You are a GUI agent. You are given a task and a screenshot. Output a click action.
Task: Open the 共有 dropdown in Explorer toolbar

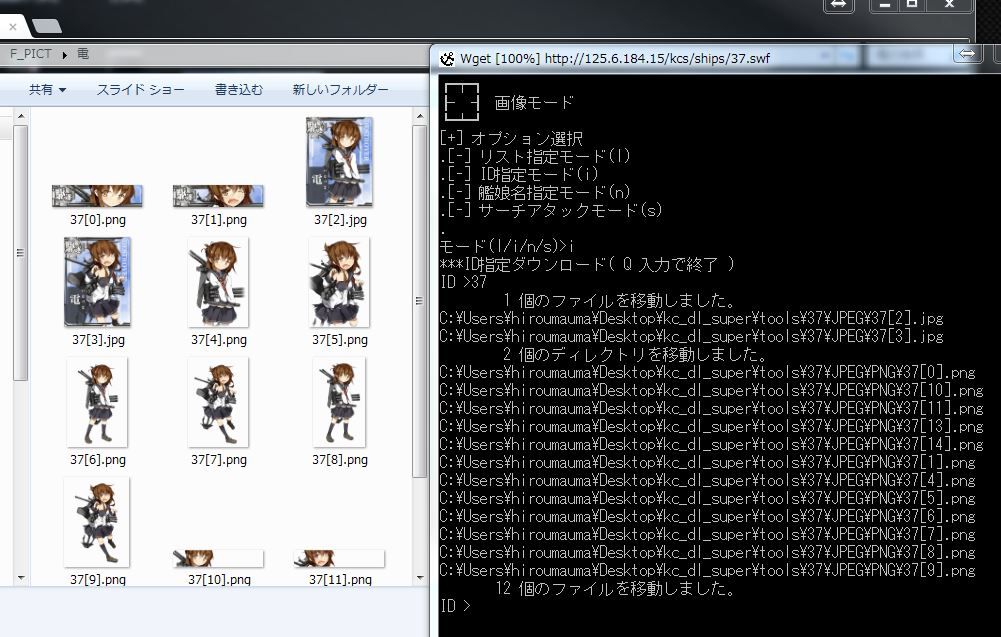[x=47, y=90]
